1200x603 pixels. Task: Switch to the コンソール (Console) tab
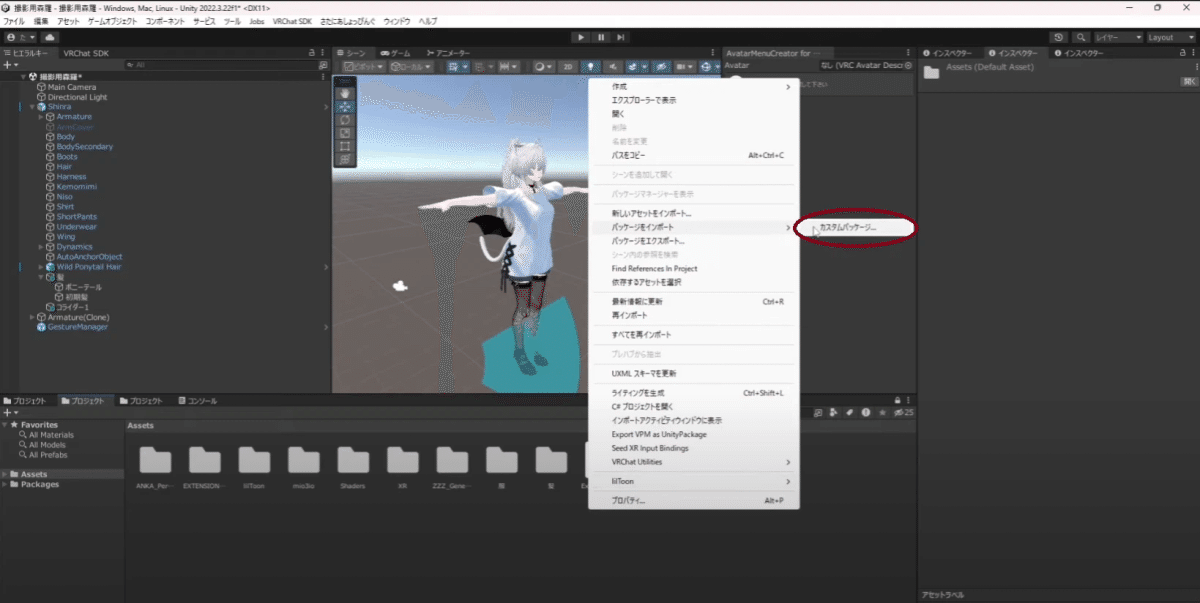[x=197, y=401]
